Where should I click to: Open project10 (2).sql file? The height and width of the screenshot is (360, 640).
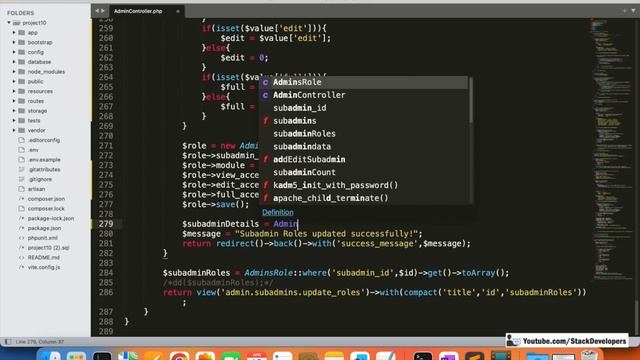coord(48,248)
